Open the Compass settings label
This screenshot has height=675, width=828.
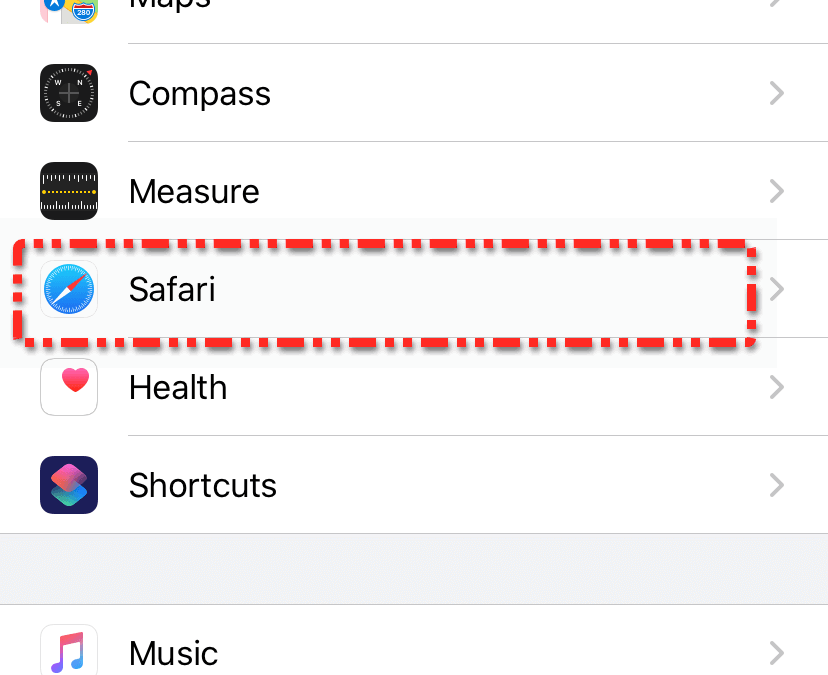tap(200, 93)
